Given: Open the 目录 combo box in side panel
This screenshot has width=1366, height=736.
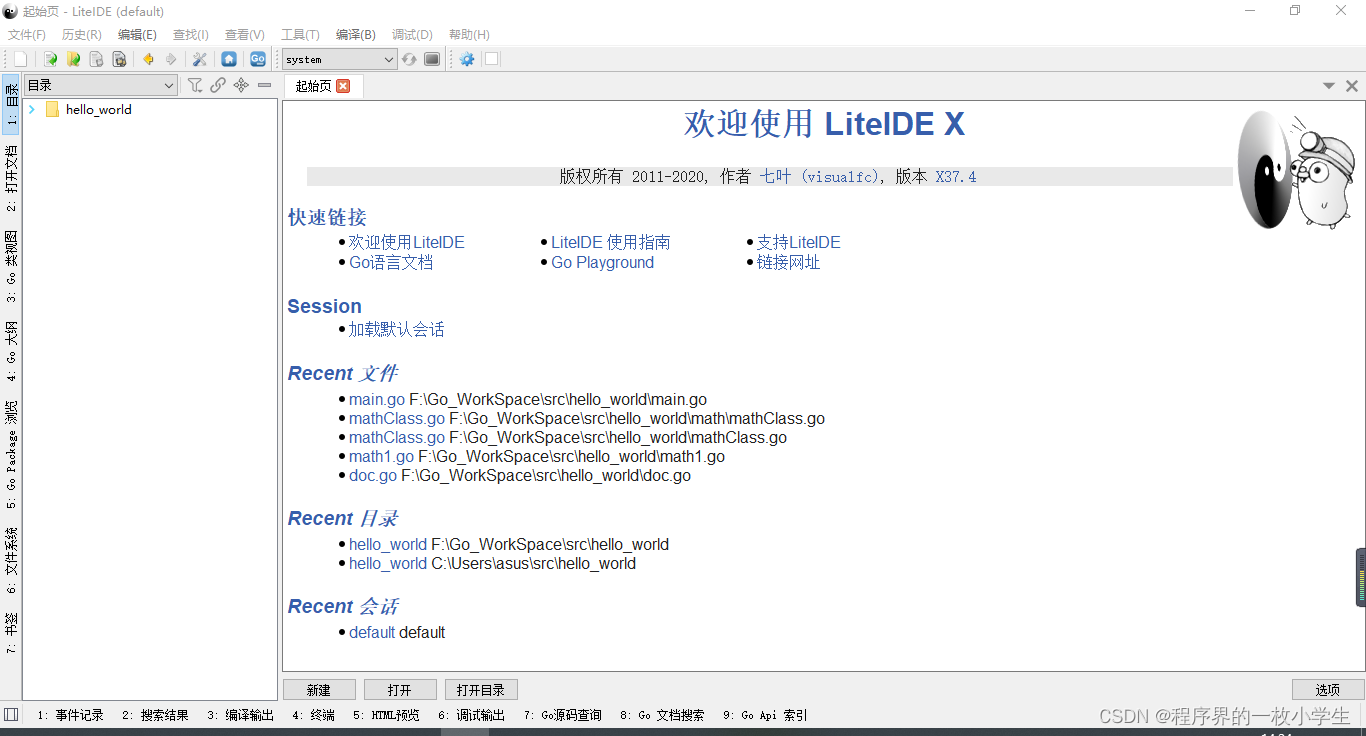Looking at the screenshot, I should coord(101,85).
